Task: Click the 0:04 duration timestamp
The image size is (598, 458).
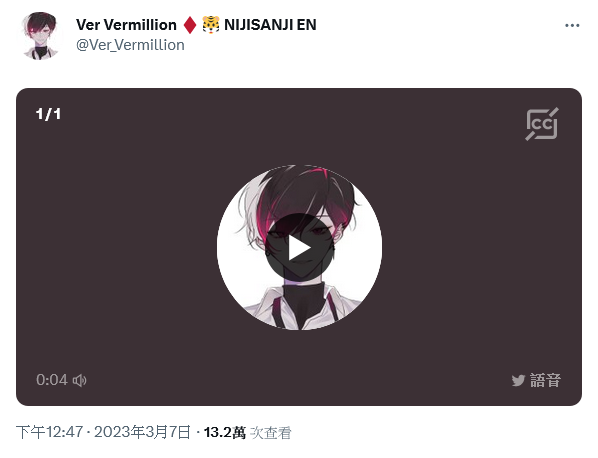Action: [x=52, y=380]
